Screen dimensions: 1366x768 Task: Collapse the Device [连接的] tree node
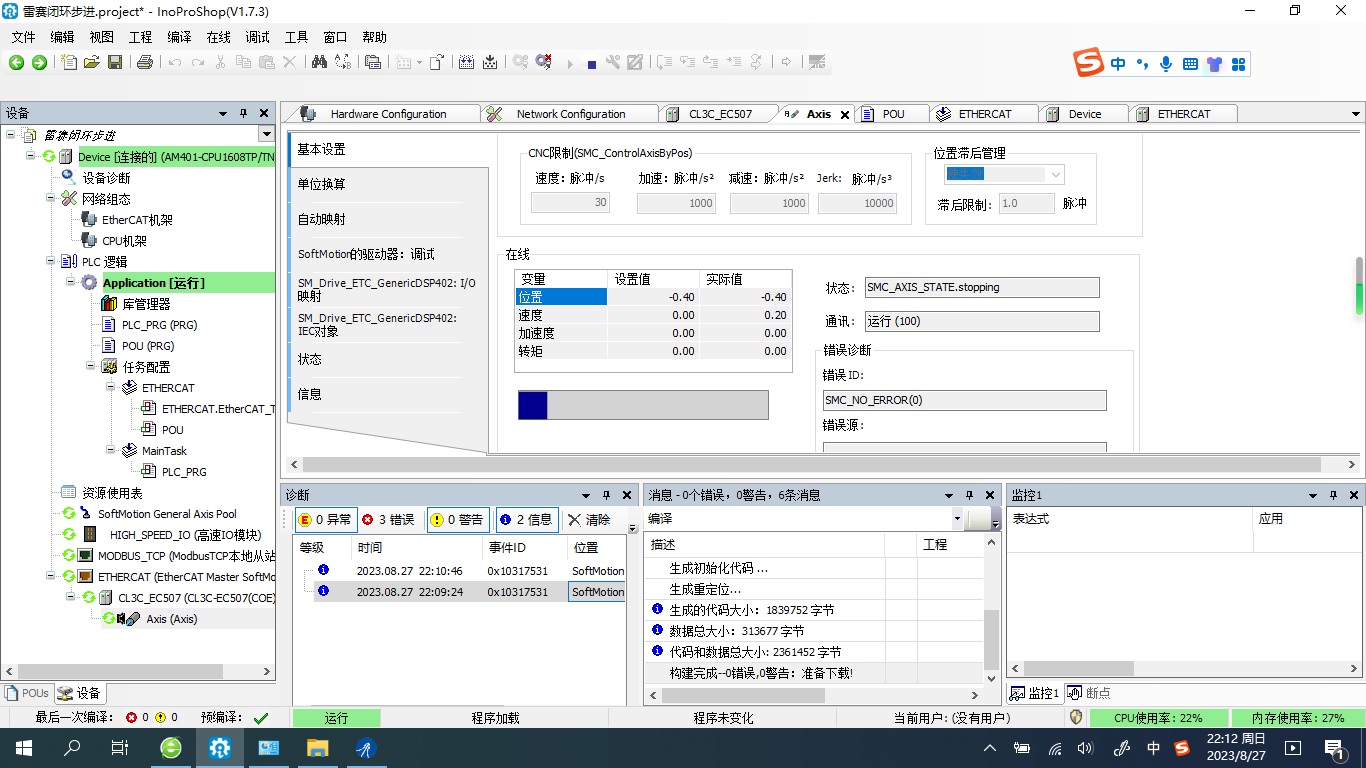pyautogui.click(x=31, y=157)
